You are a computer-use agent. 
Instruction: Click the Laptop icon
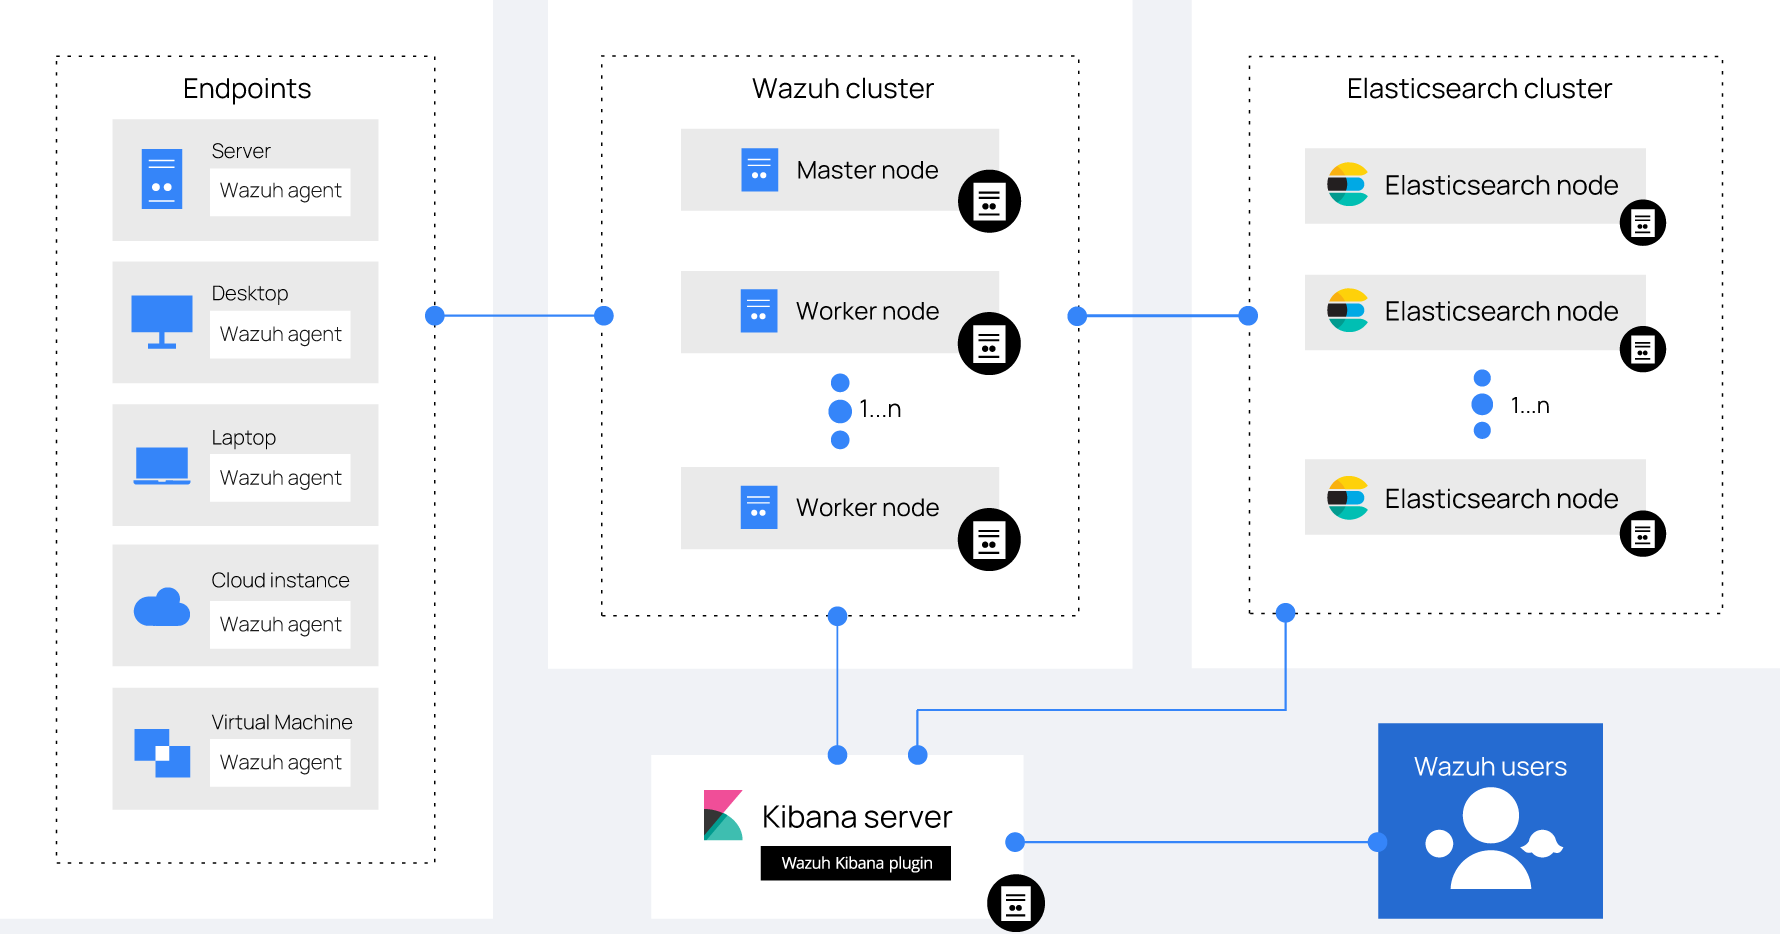[162, 466]
